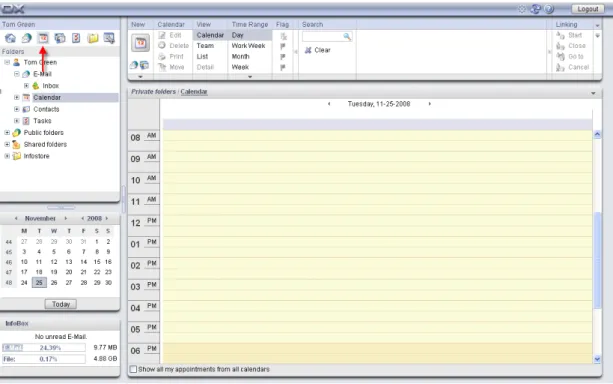The image size is (613, 384).
Task: Click the mail quota usage bar 24.39%
Action: pyautogui.click(x=44, y=347)
